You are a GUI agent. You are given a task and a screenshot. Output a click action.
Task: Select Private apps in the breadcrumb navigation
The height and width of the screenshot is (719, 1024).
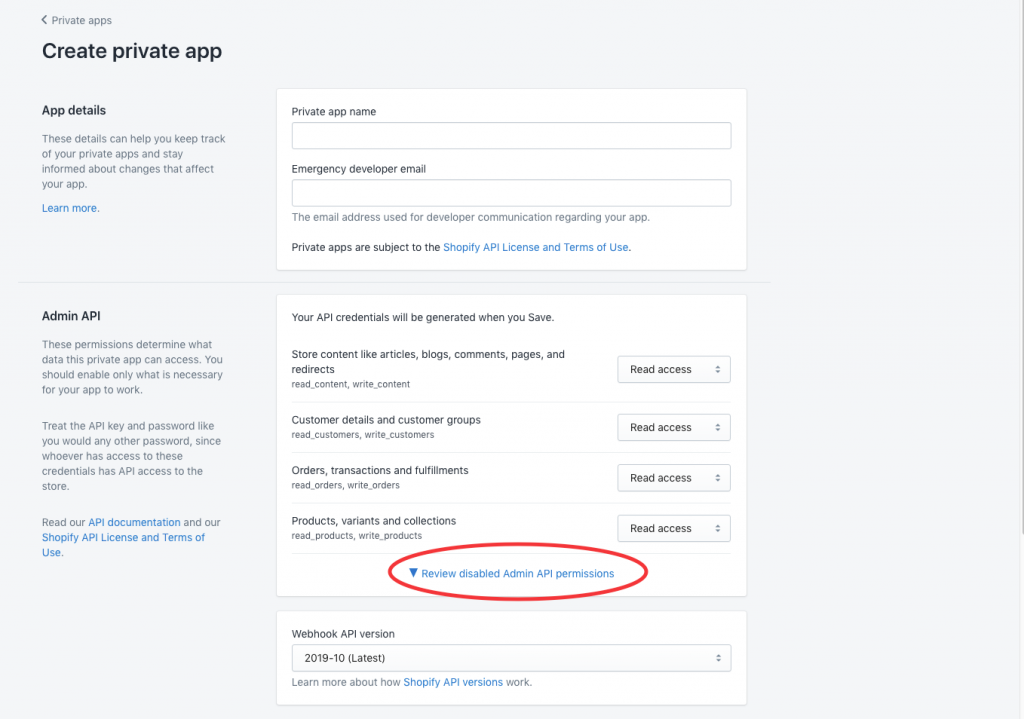point(83,19)
